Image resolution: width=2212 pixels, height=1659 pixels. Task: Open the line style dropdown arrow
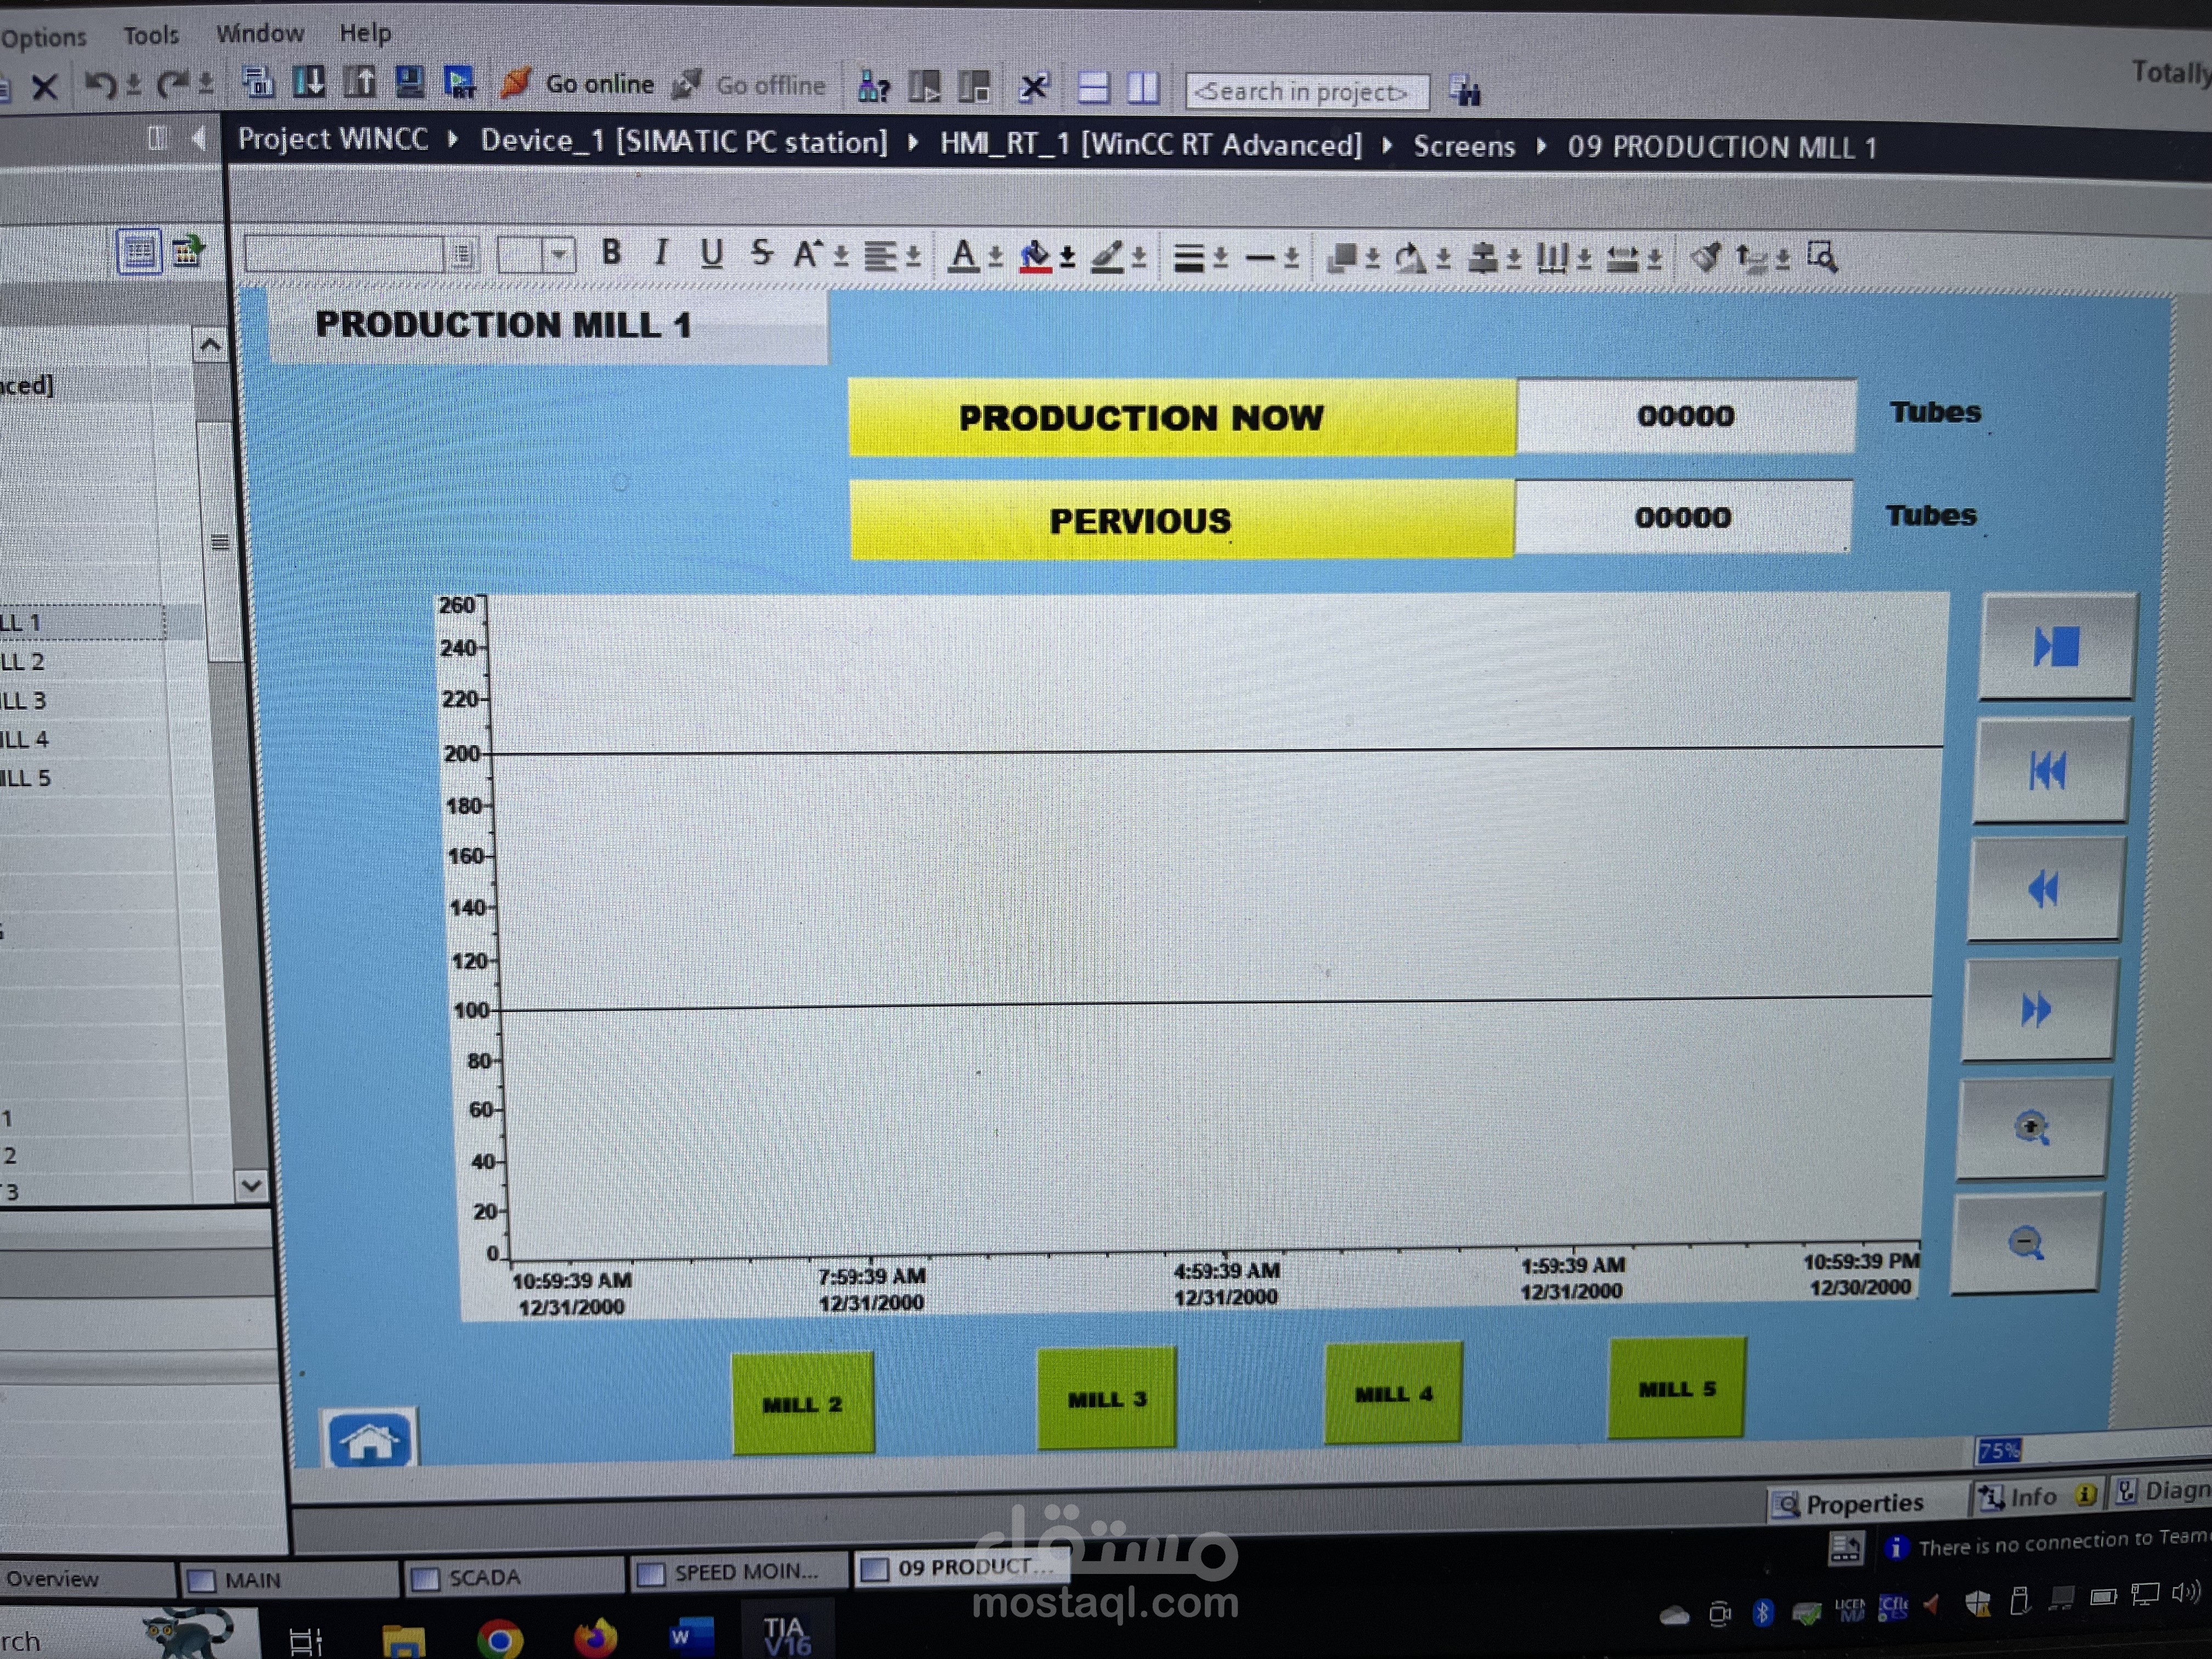click(x=1291, y=259)
